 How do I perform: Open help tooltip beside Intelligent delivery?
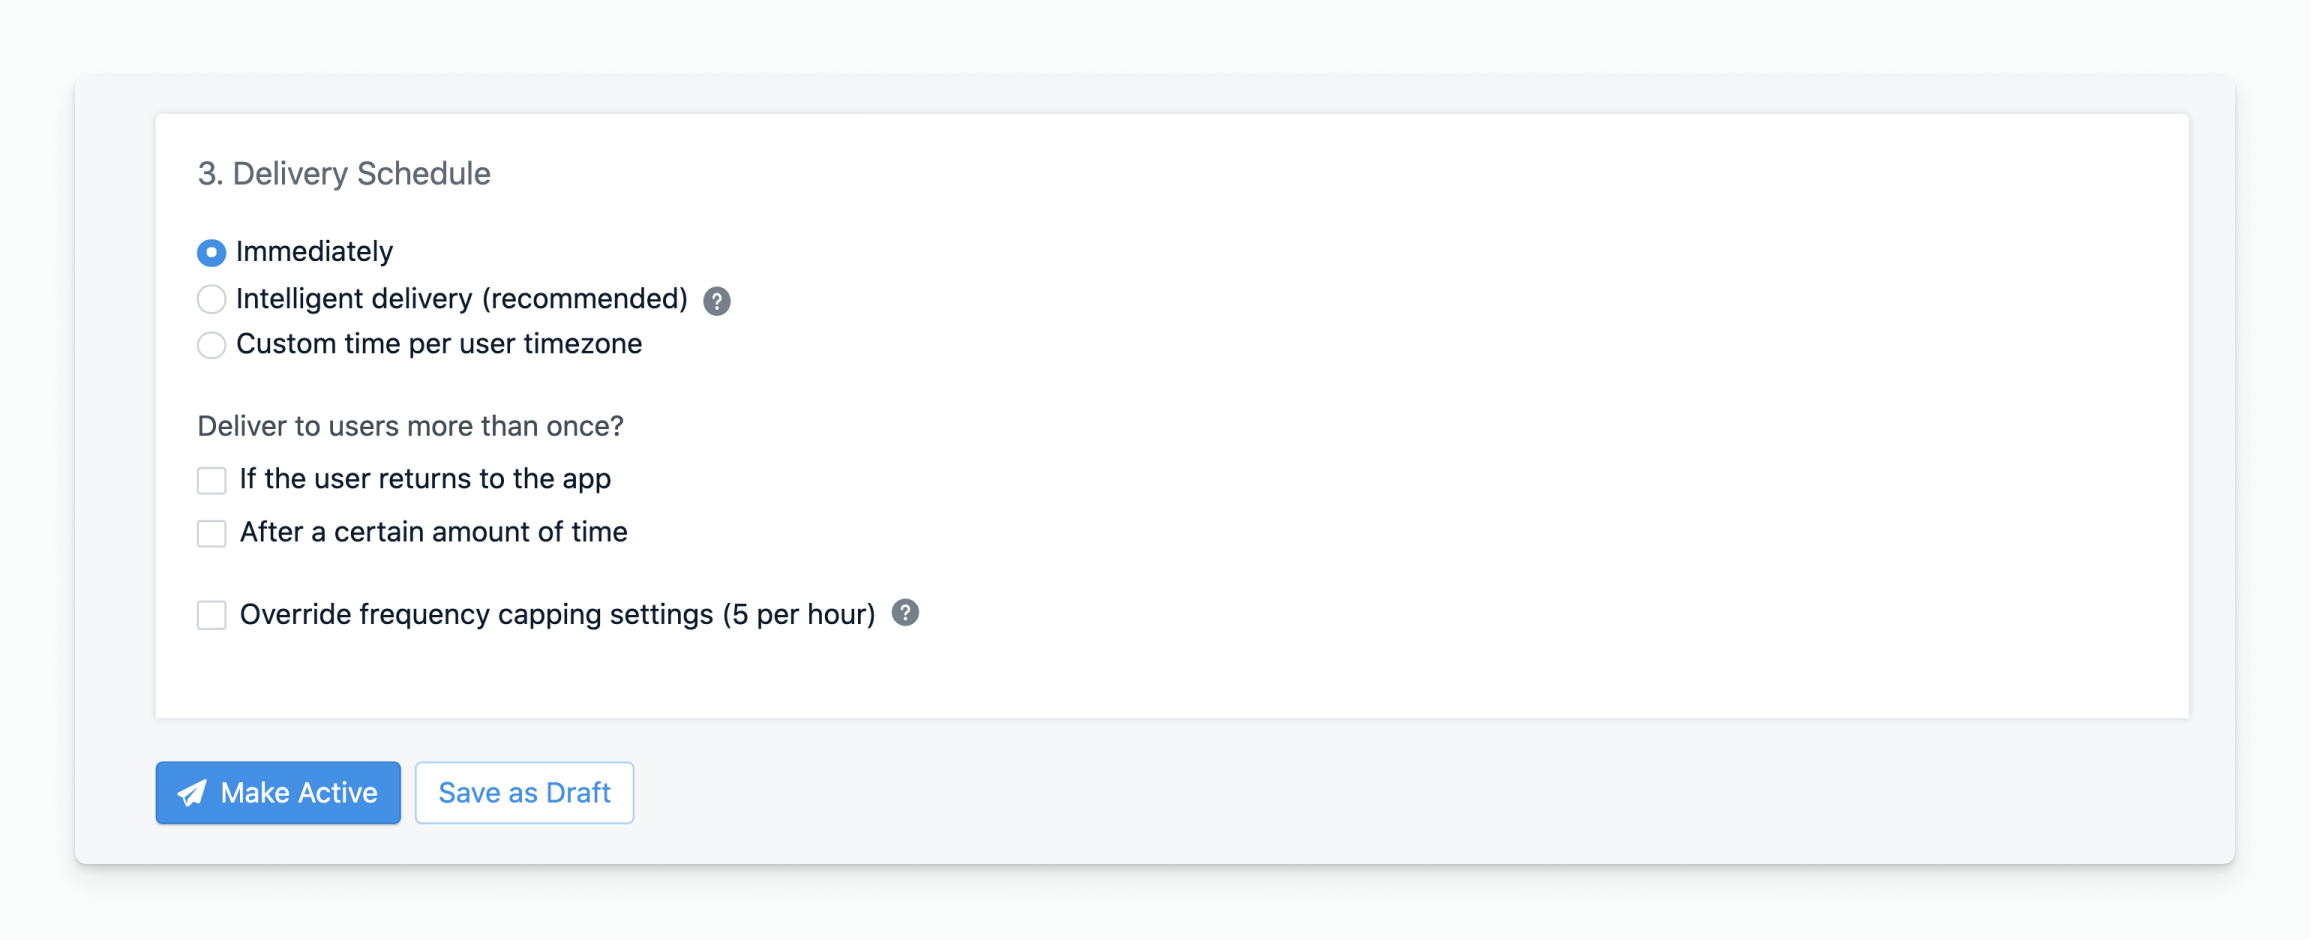716,301
